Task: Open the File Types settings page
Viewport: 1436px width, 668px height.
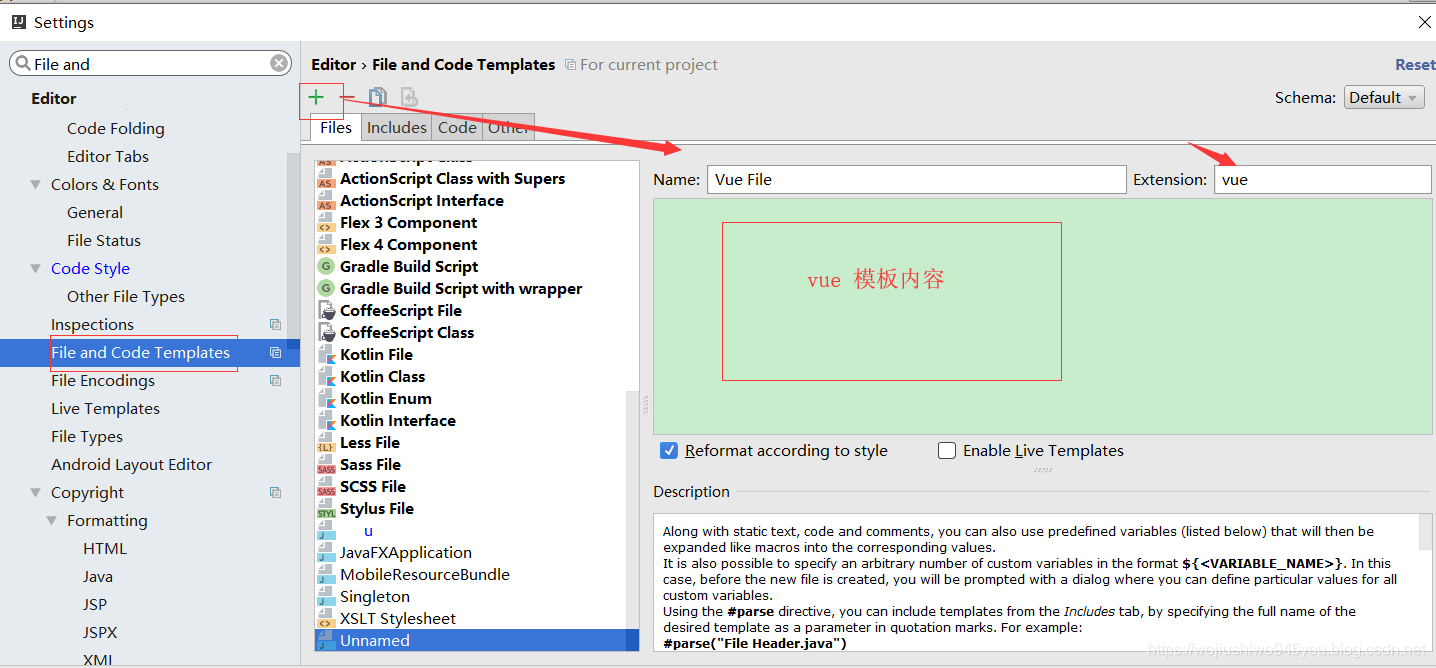Action: click(x=87, y=436)
